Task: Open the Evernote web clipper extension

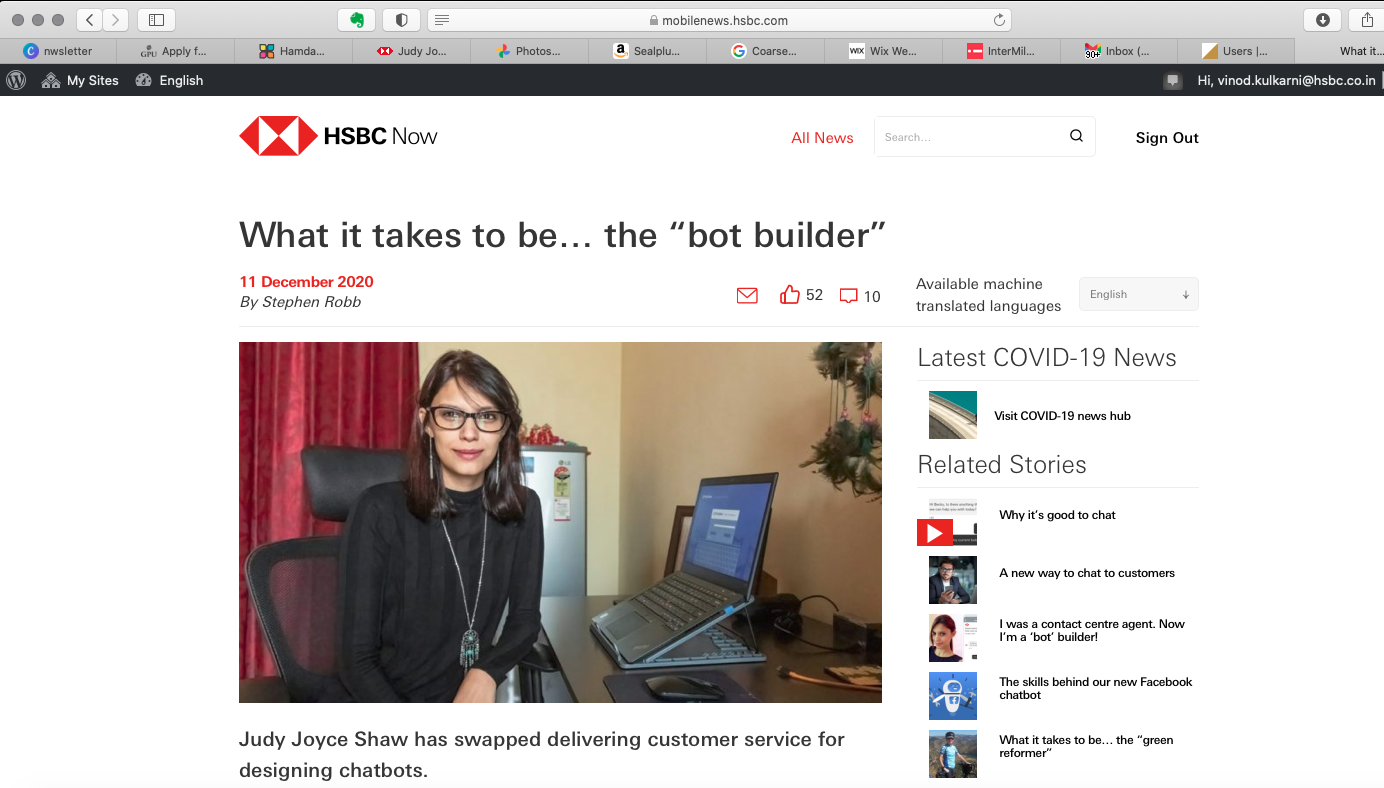Action: coord(357,20)
